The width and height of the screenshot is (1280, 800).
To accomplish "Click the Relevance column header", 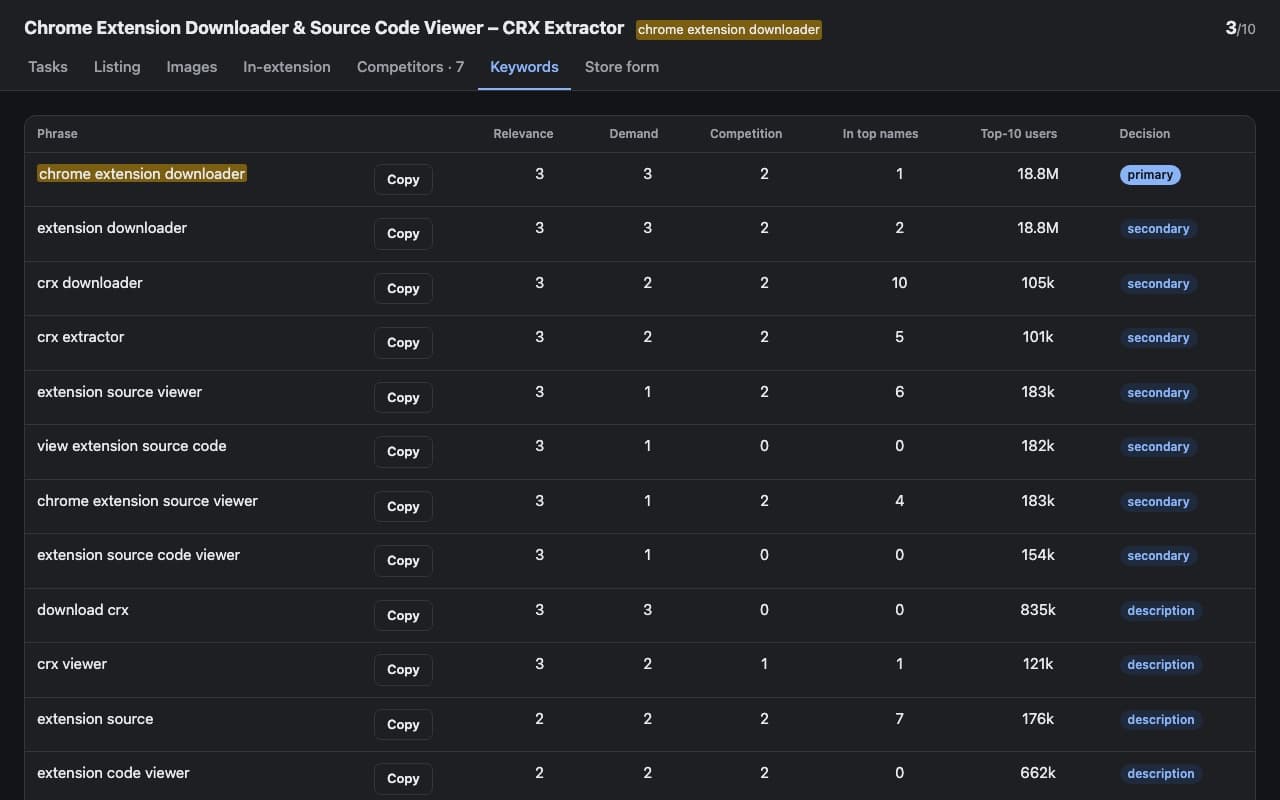I will (x=523, y=134).
